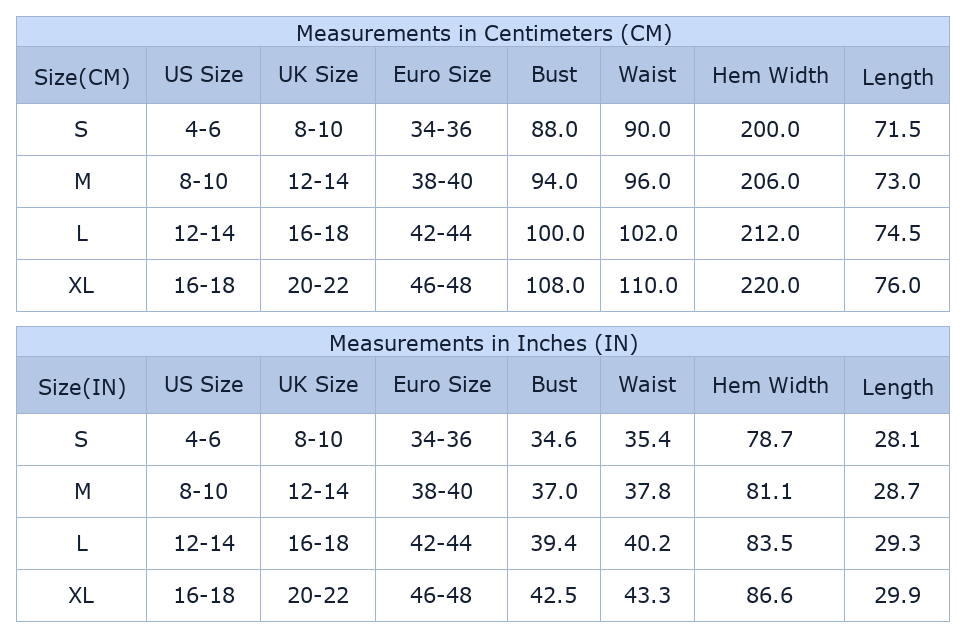Click the Length header in inches table
965x642 pixels.
[897, 387]
